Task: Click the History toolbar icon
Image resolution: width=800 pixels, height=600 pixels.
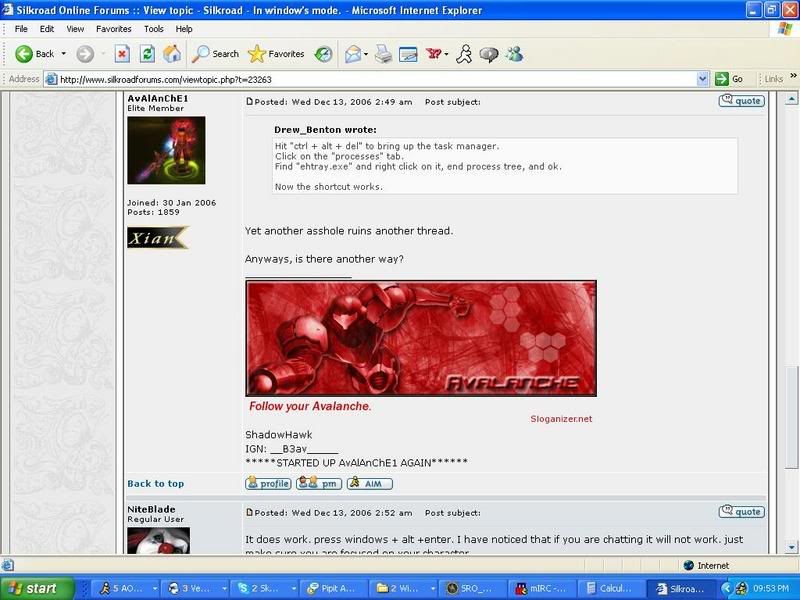Action: tap(324, 54)
